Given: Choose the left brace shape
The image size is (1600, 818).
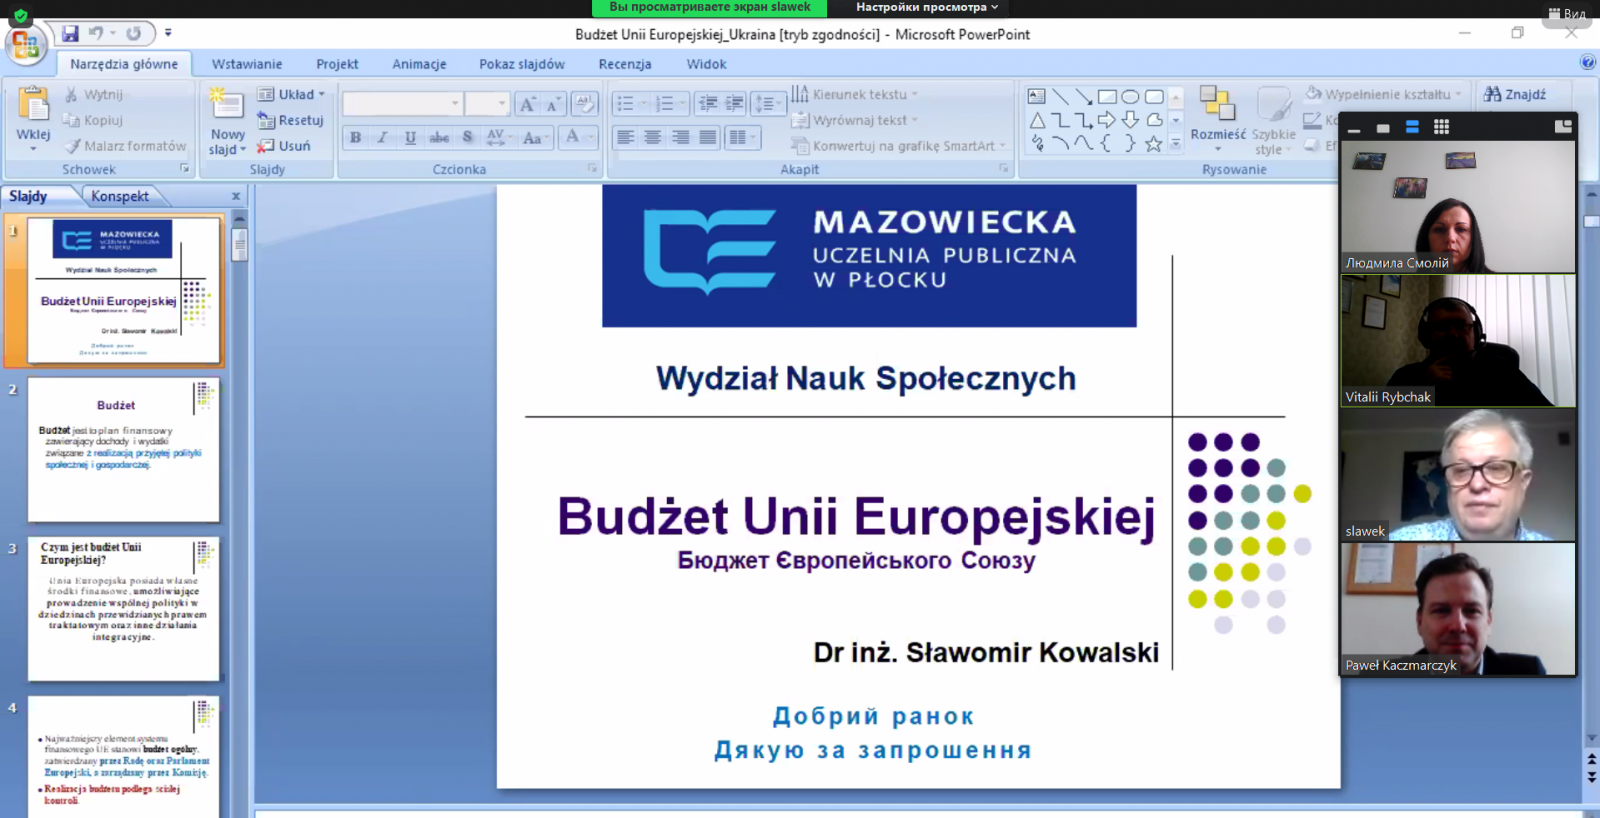Looking at the screenshot, I should click(x=1107, y=144).
